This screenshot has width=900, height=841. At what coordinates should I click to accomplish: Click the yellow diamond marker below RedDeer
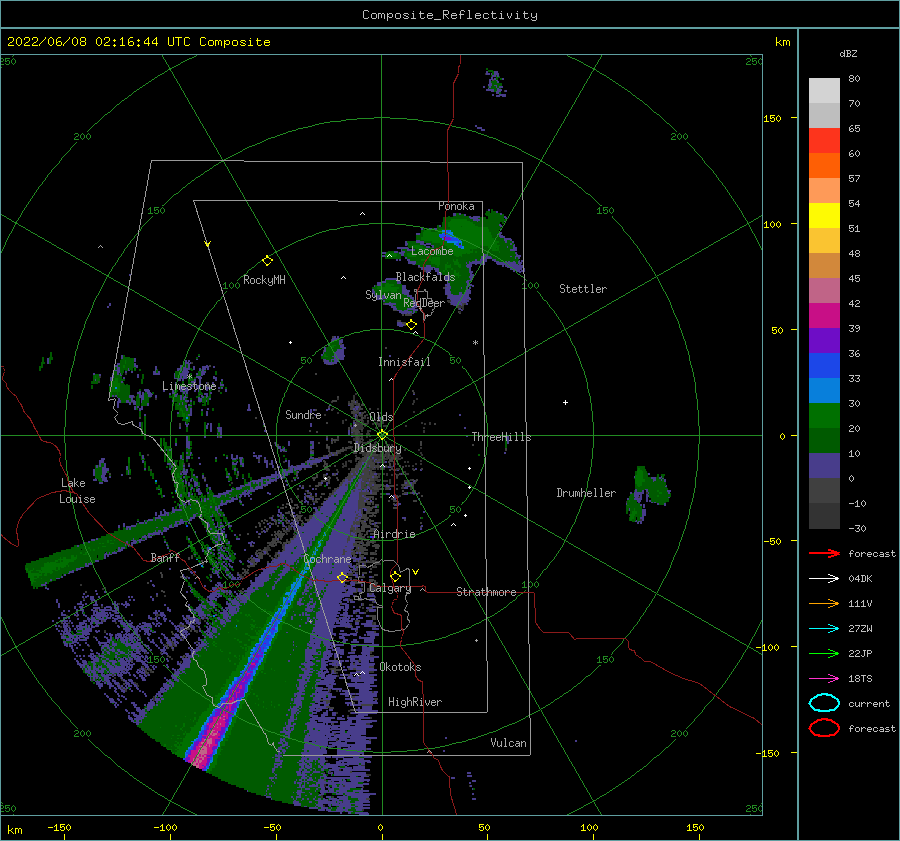(x=412, y=325)
